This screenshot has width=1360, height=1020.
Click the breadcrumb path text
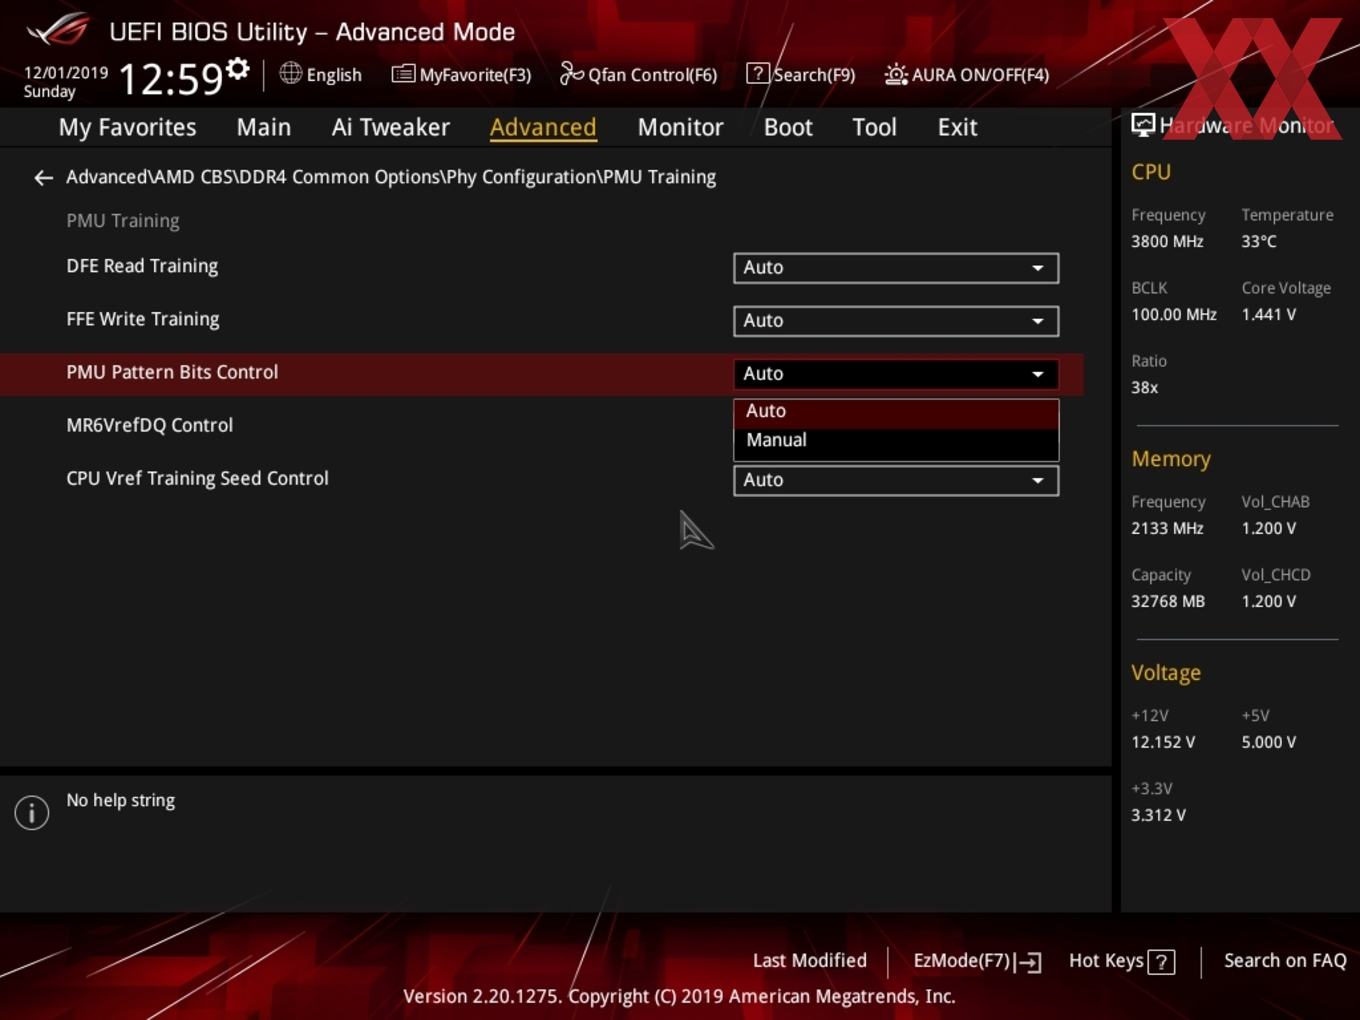391,177
